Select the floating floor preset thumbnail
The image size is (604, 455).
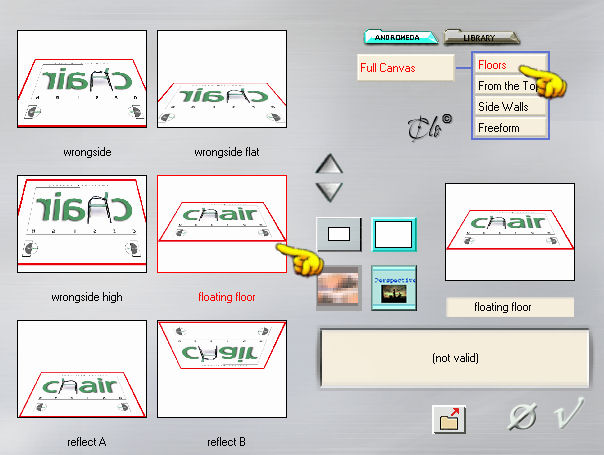click(222, 224)
